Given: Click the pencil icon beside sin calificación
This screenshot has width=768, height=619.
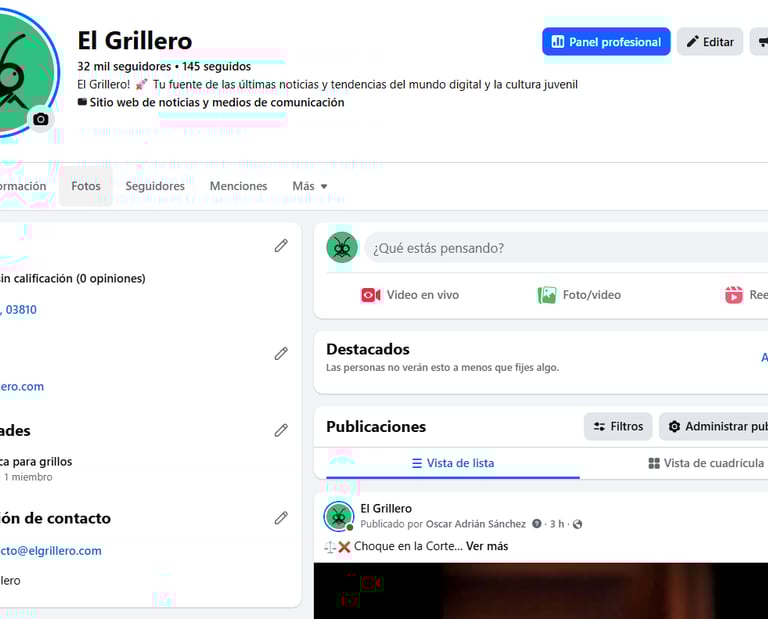Looking at the screenshot, I should pyautogui.click(x=281, y=246).
